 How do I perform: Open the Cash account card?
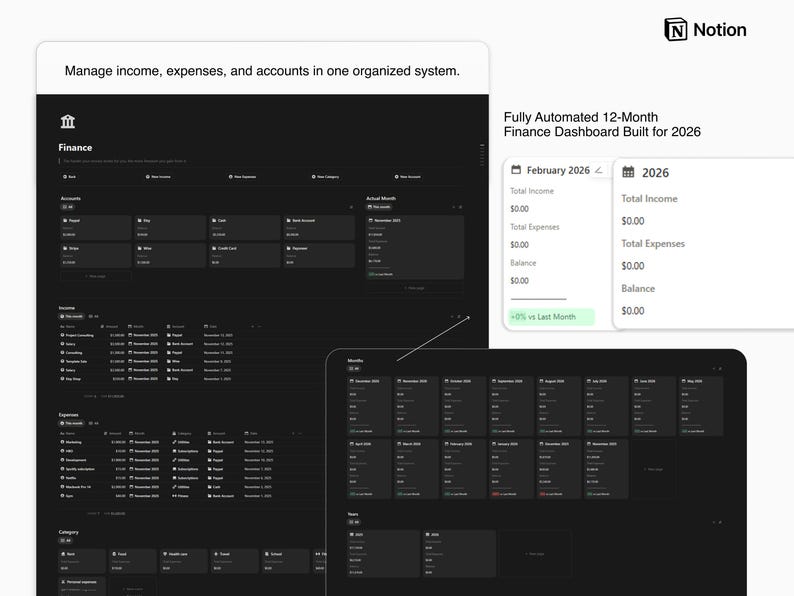pyautogui.click(x=245, y=227)
